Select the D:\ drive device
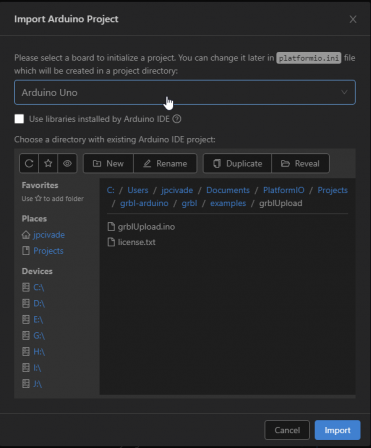 coord(39,303)
